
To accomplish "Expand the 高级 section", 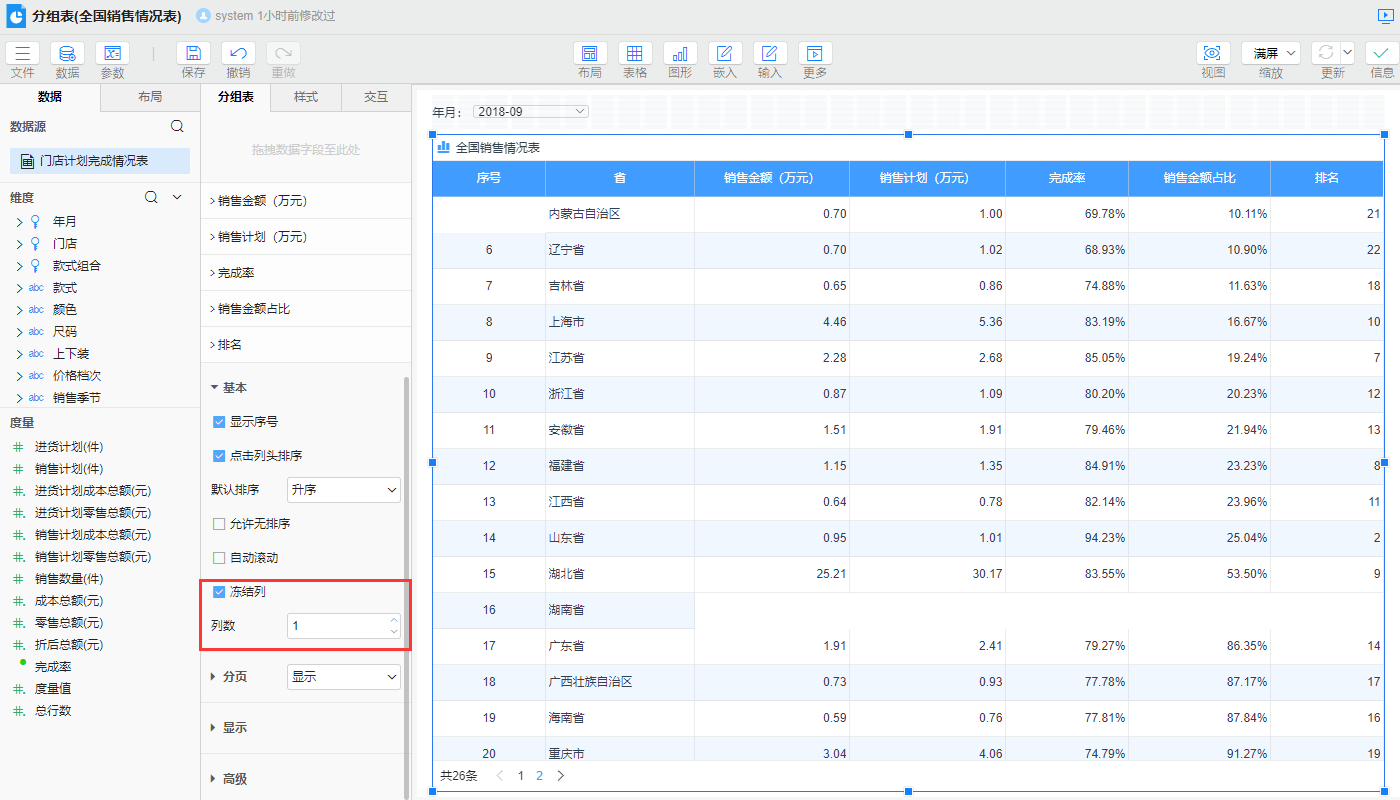I will click(x=234, y=779).
